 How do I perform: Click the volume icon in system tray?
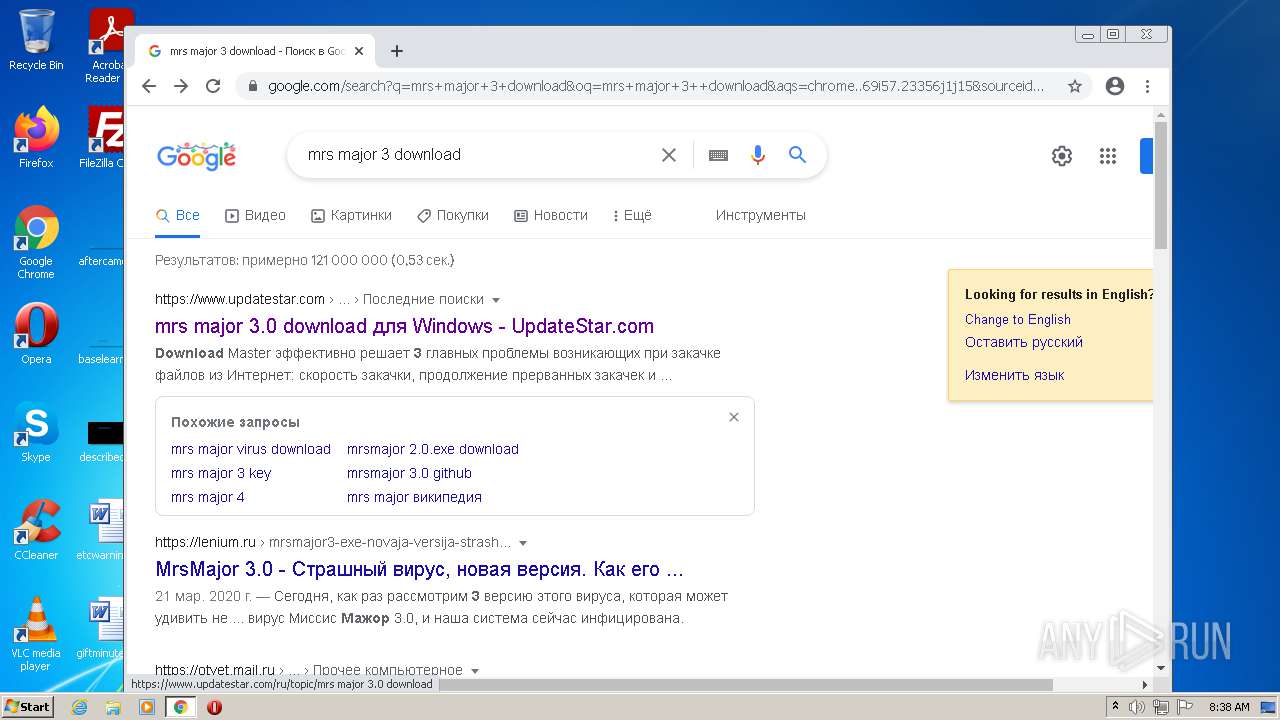coord(1137,707)
